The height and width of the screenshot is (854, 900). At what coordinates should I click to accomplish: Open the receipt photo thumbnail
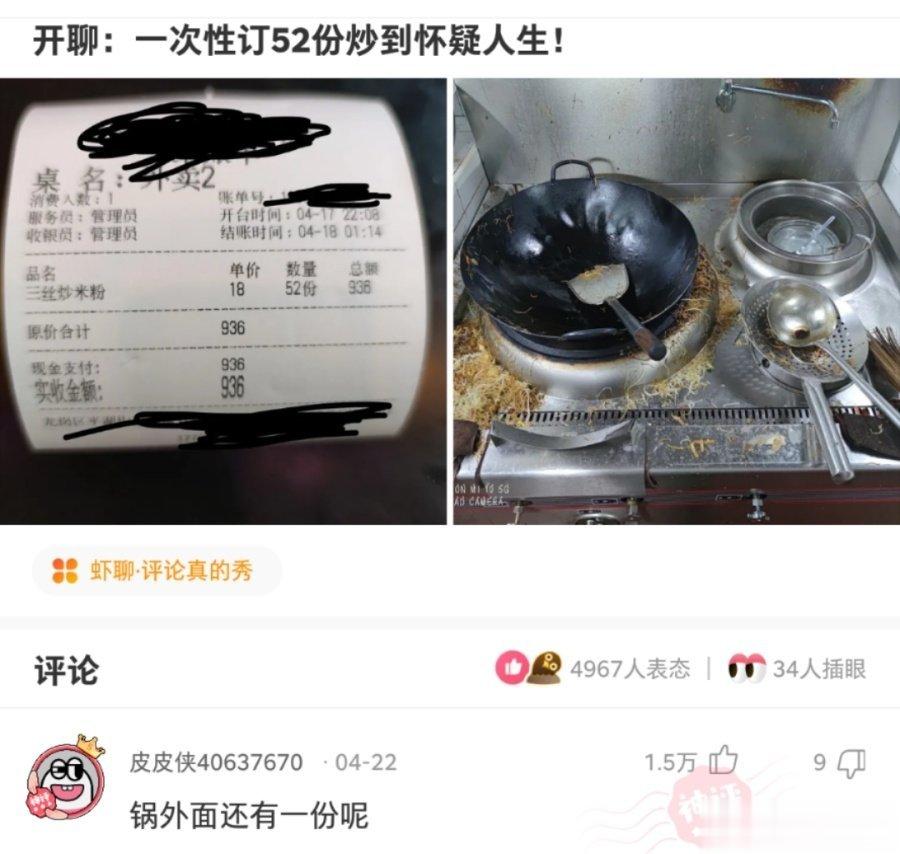pyautogui.click(x=223, y=301)
